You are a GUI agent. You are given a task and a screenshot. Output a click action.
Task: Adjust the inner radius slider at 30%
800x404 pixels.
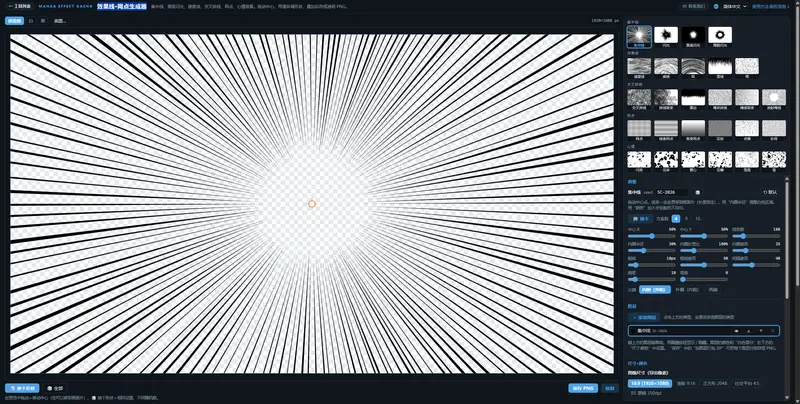(x=652, y=250)
